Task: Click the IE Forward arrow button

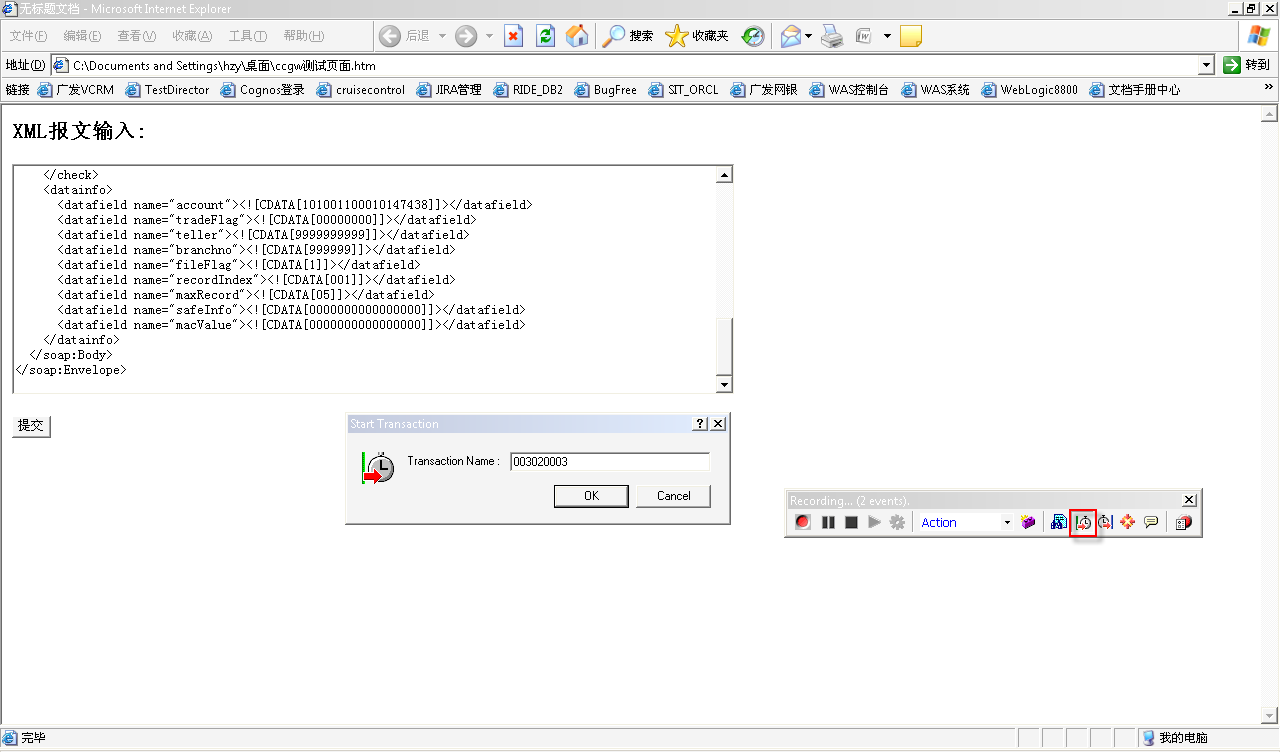Action: [465, 36]
